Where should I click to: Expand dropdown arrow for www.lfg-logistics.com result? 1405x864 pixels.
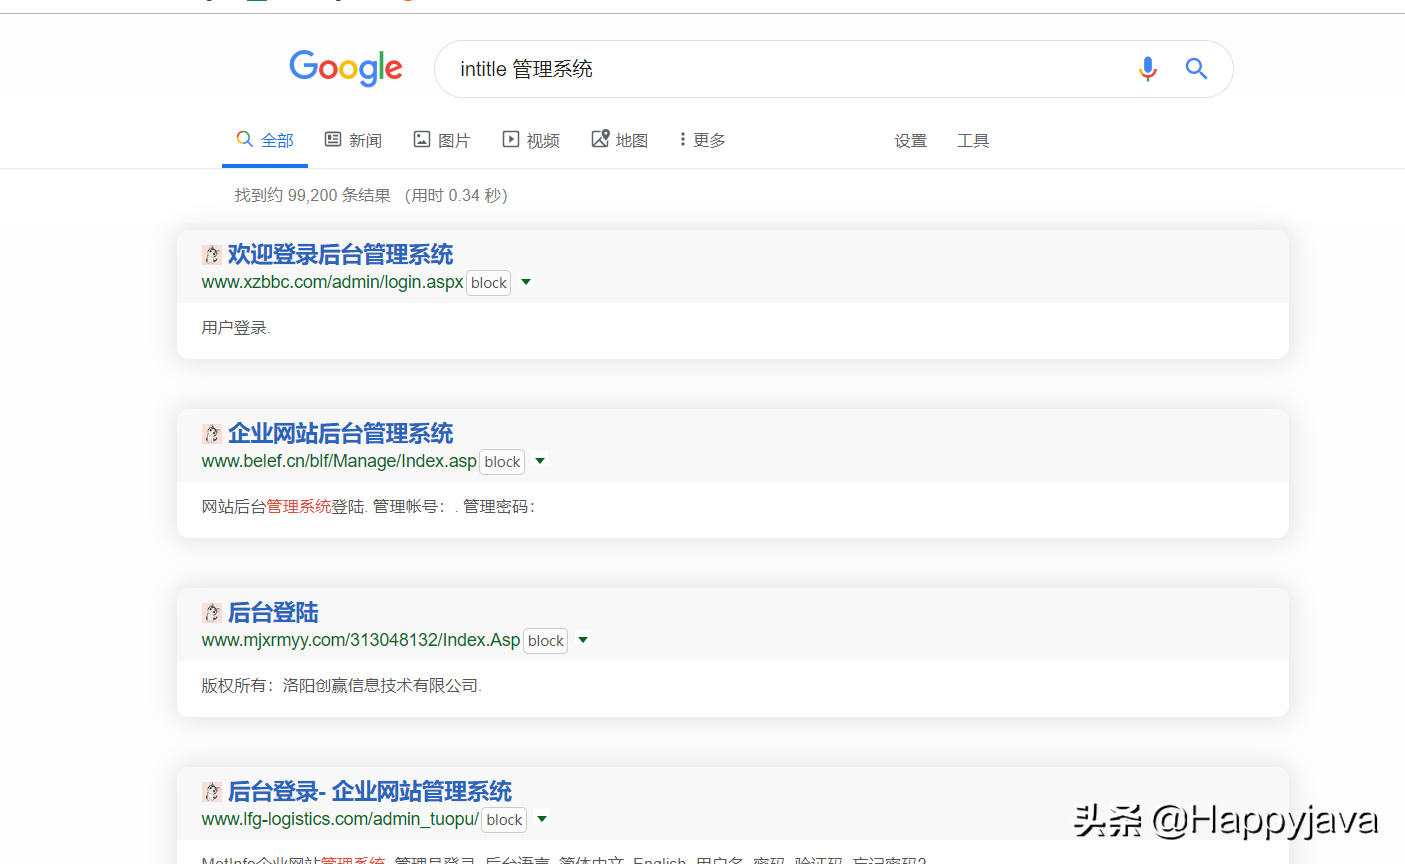[542, 819]
